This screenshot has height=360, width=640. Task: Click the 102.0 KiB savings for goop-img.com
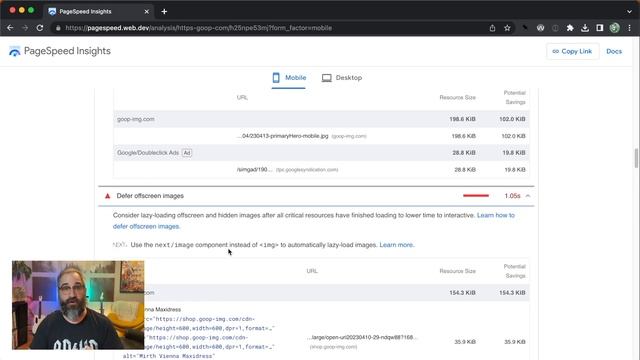pyautogui.click(x=512, y=119)
